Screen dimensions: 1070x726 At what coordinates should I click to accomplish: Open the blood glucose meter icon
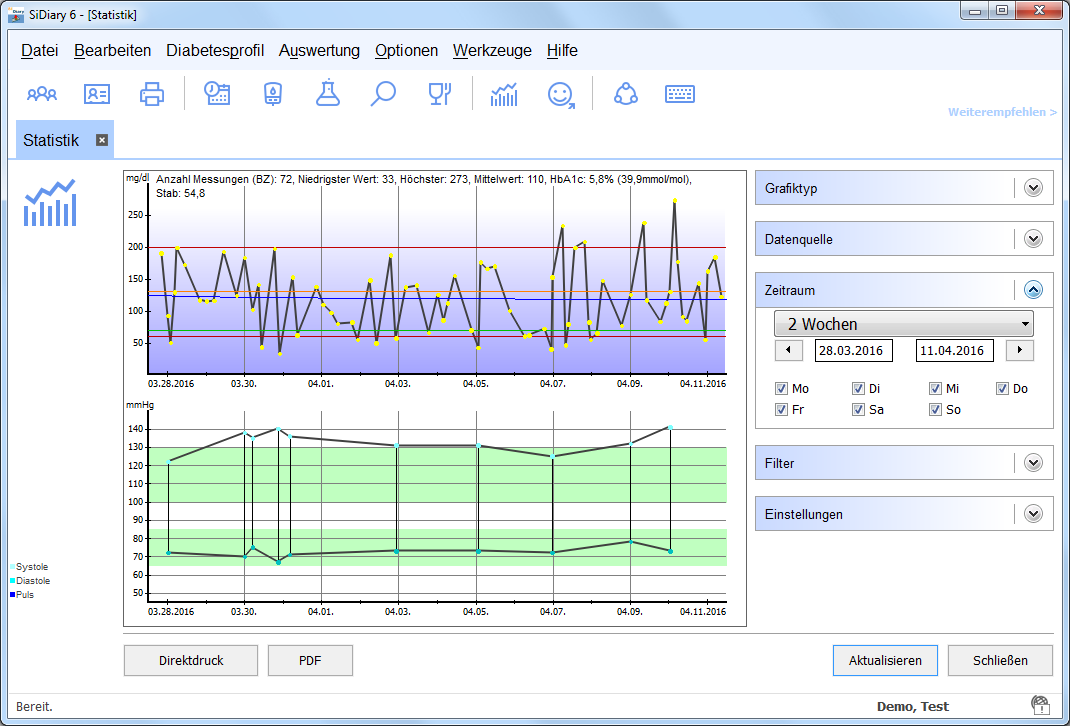[272, 94]
